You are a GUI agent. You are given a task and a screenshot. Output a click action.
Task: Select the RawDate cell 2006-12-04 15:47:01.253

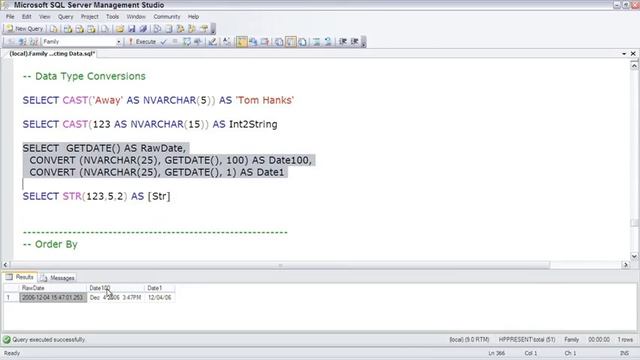[53, 298]
